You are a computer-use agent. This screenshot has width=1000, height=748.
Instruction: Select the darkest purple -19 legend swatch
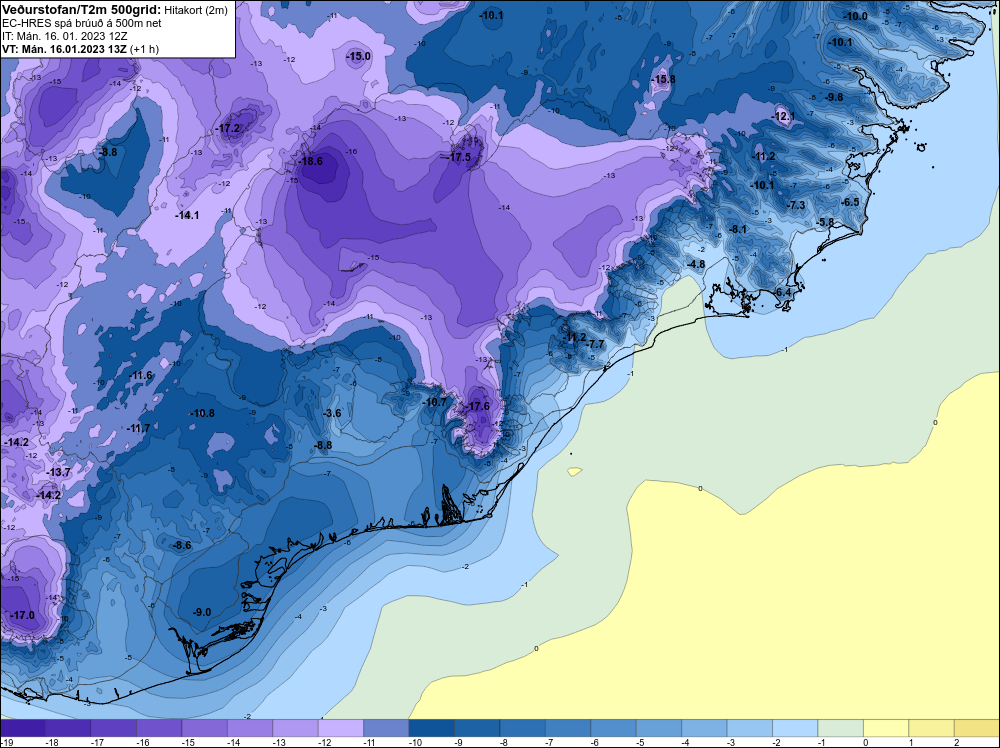(23, 728)
